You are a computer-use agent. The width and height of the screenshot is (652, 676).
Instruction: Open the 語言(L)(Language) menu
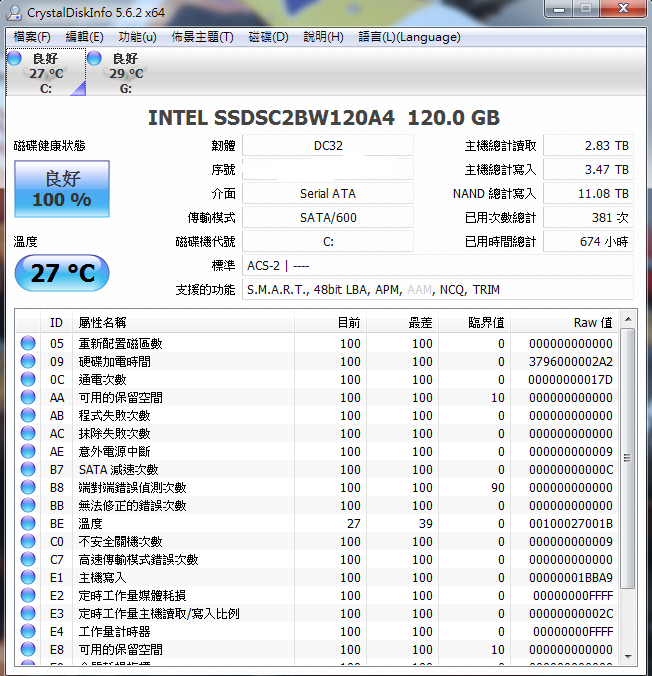[409, 37]
